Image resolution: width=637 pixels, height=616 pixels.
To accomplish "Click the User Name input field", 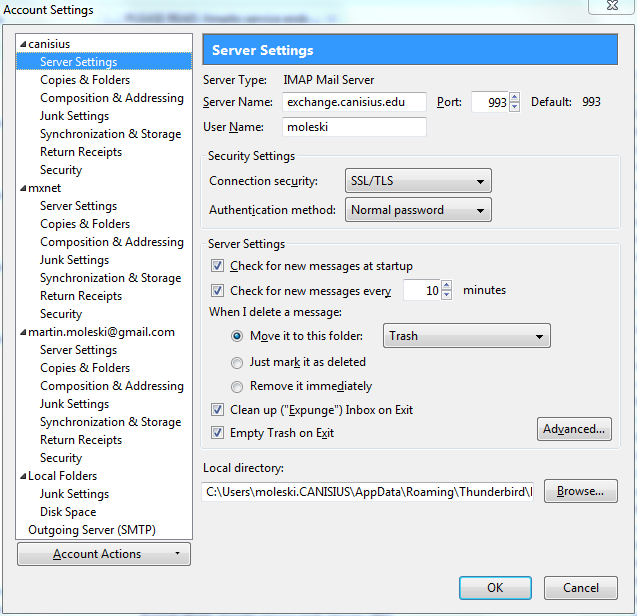I will pos(354,127).
